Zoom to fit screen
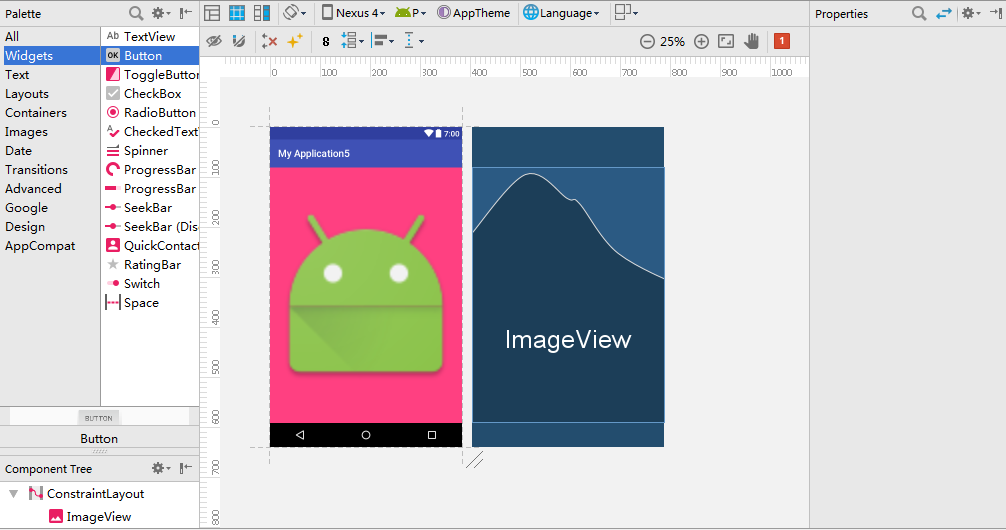The width and height of the screenshot is (1006, 530). 726,42
